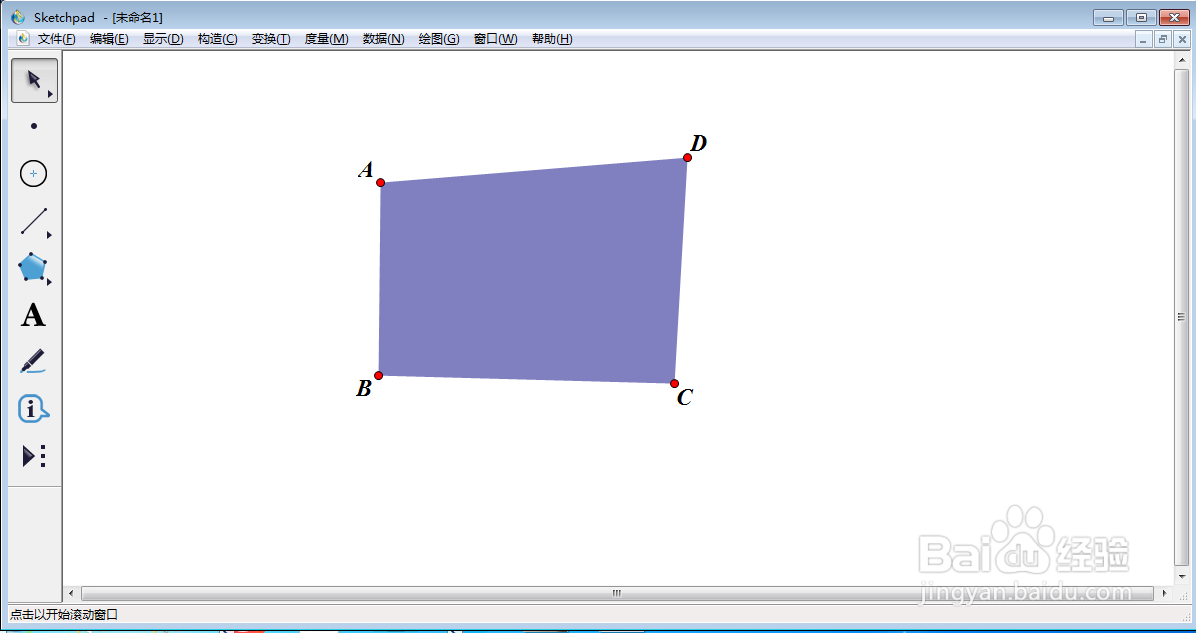Viewport: 1196px width, 633px height.
Task: Open the 变换(T) menu
Action: [271, 39]
